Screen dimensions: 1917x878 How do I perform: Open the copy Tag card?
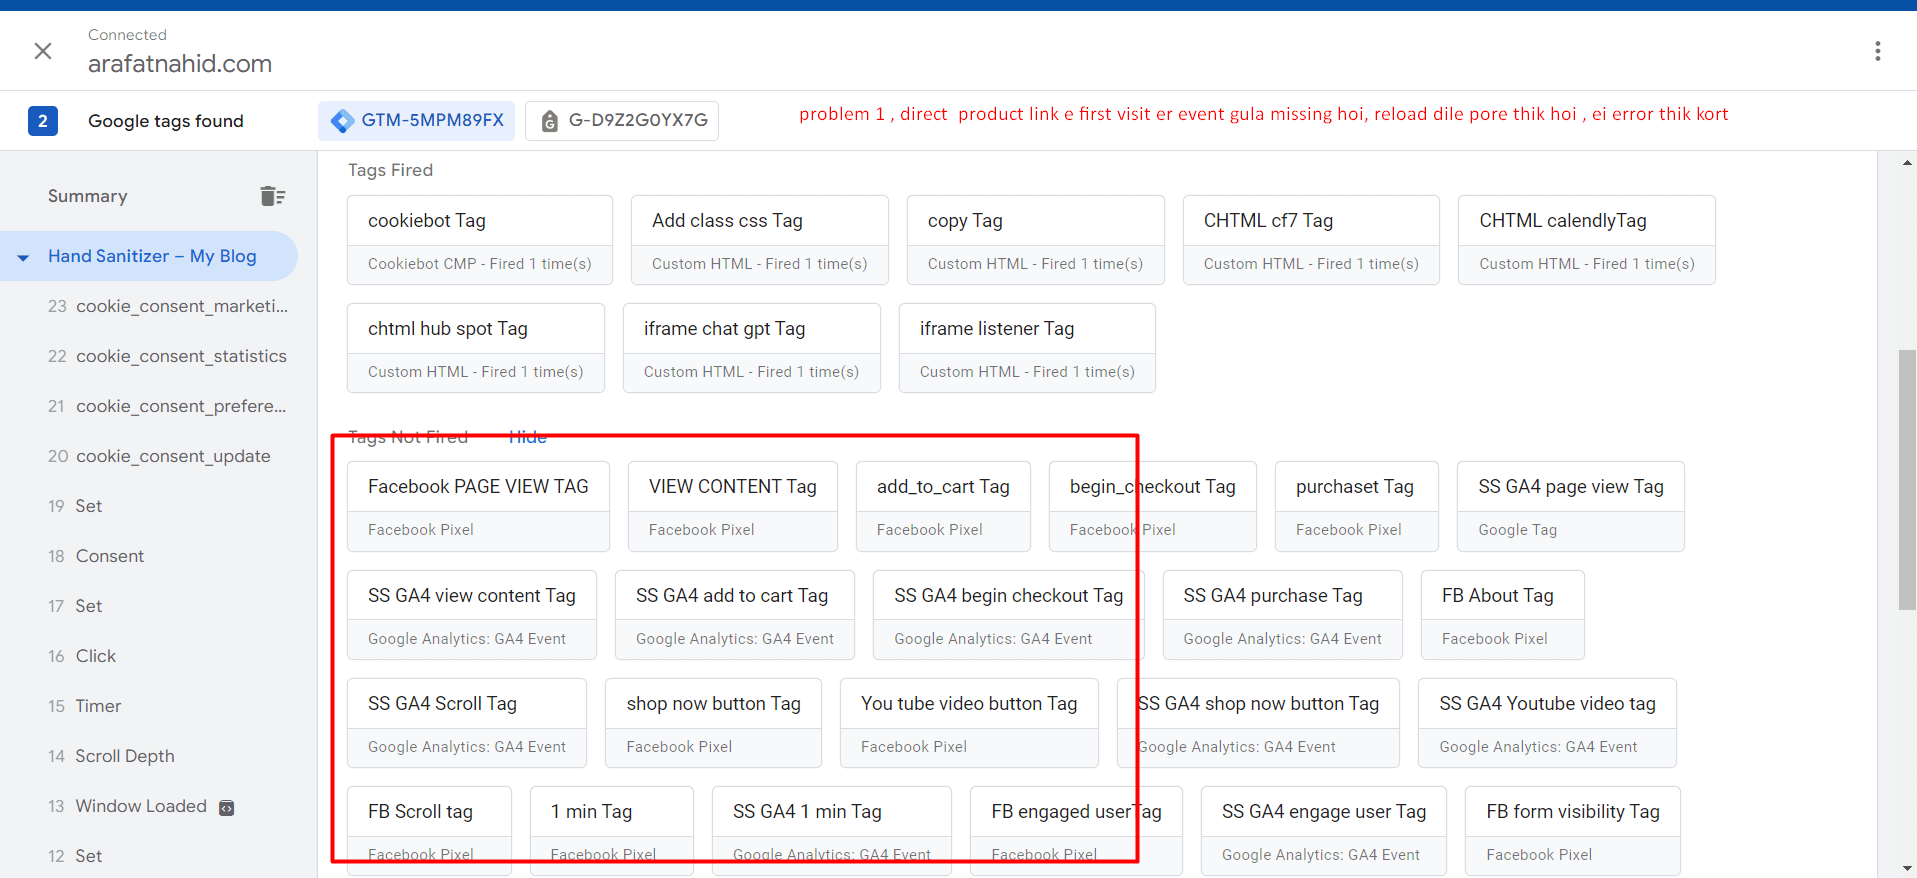tap(1036, 240)
